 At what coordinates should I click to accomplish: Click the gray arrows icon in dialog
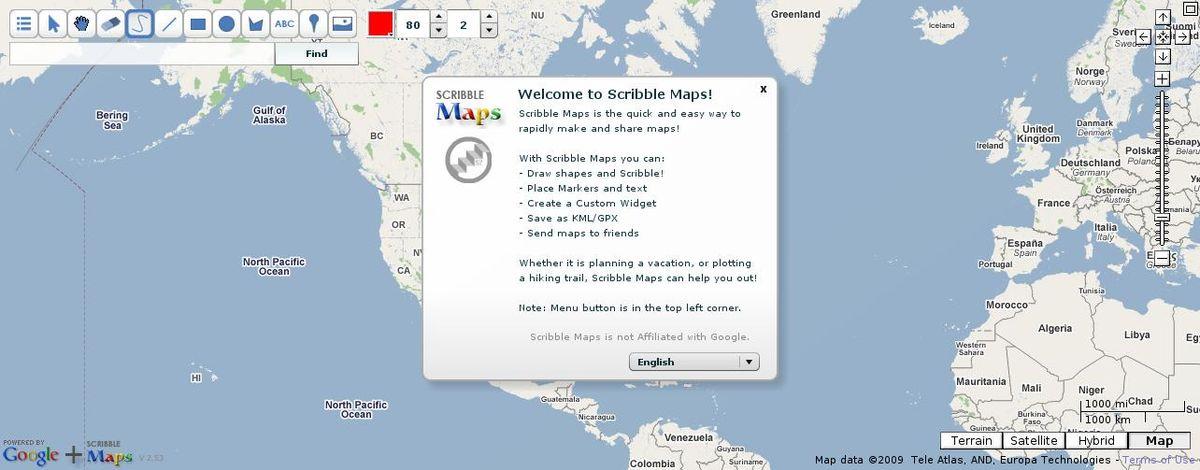[x=468, y=161]
